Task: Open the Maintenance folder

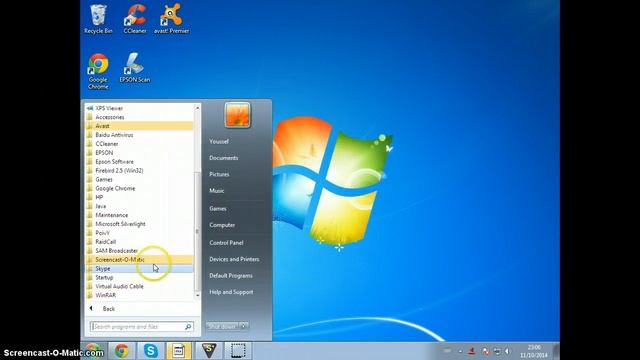Action: (x=139, y=215)
